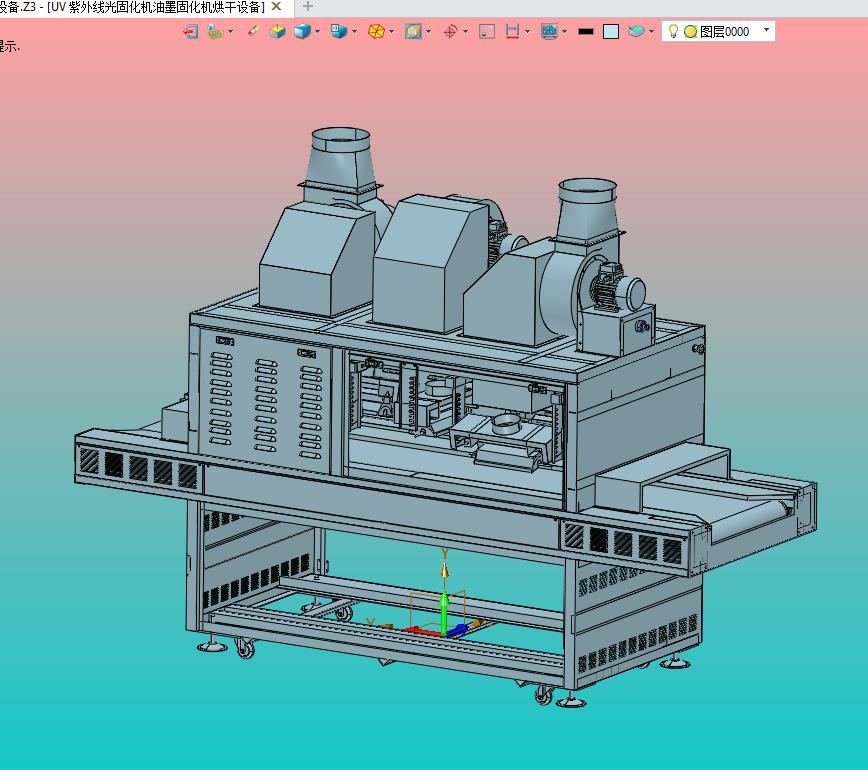Toggle the light bulb layer visibility
The image size is (868, 770).
pyautogui.click(x=673, y=31)
